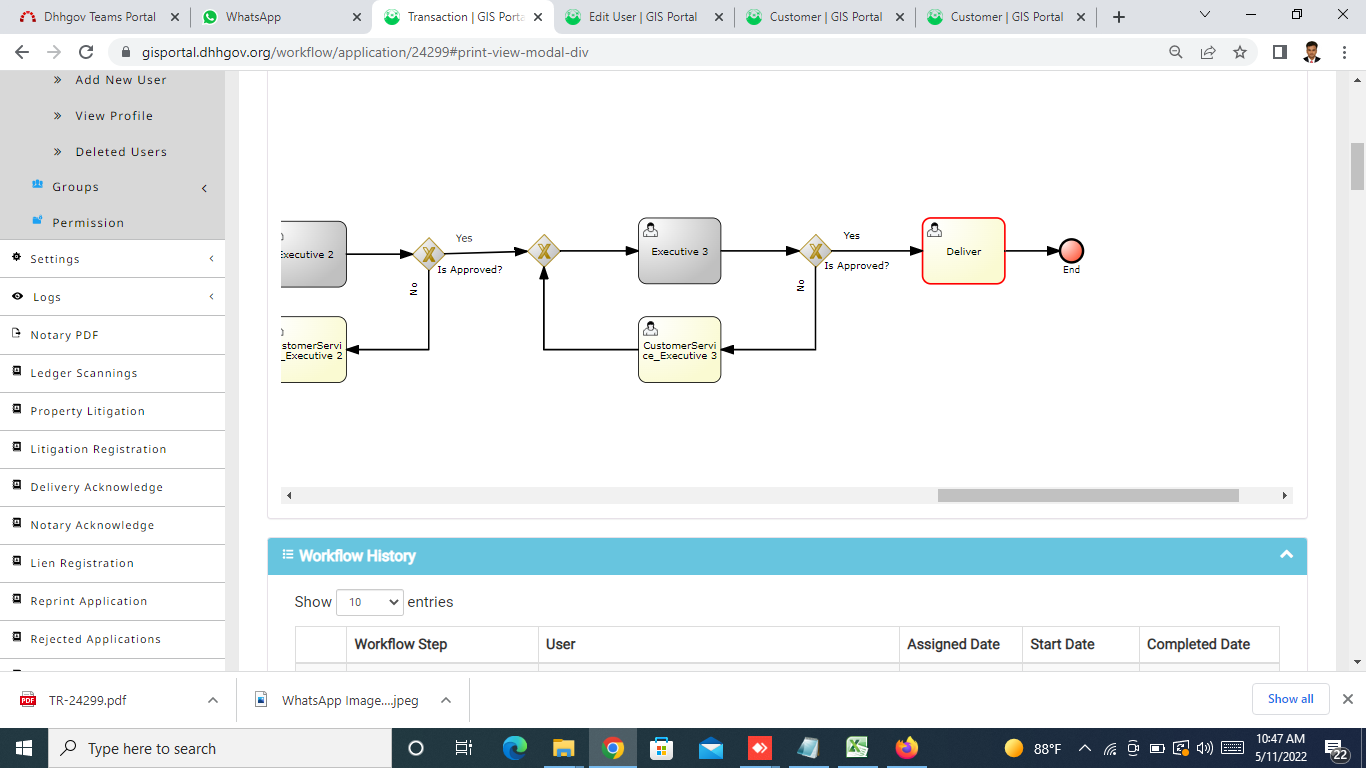
Task: Open notification center in system tray
Action: coord(1338,748)
